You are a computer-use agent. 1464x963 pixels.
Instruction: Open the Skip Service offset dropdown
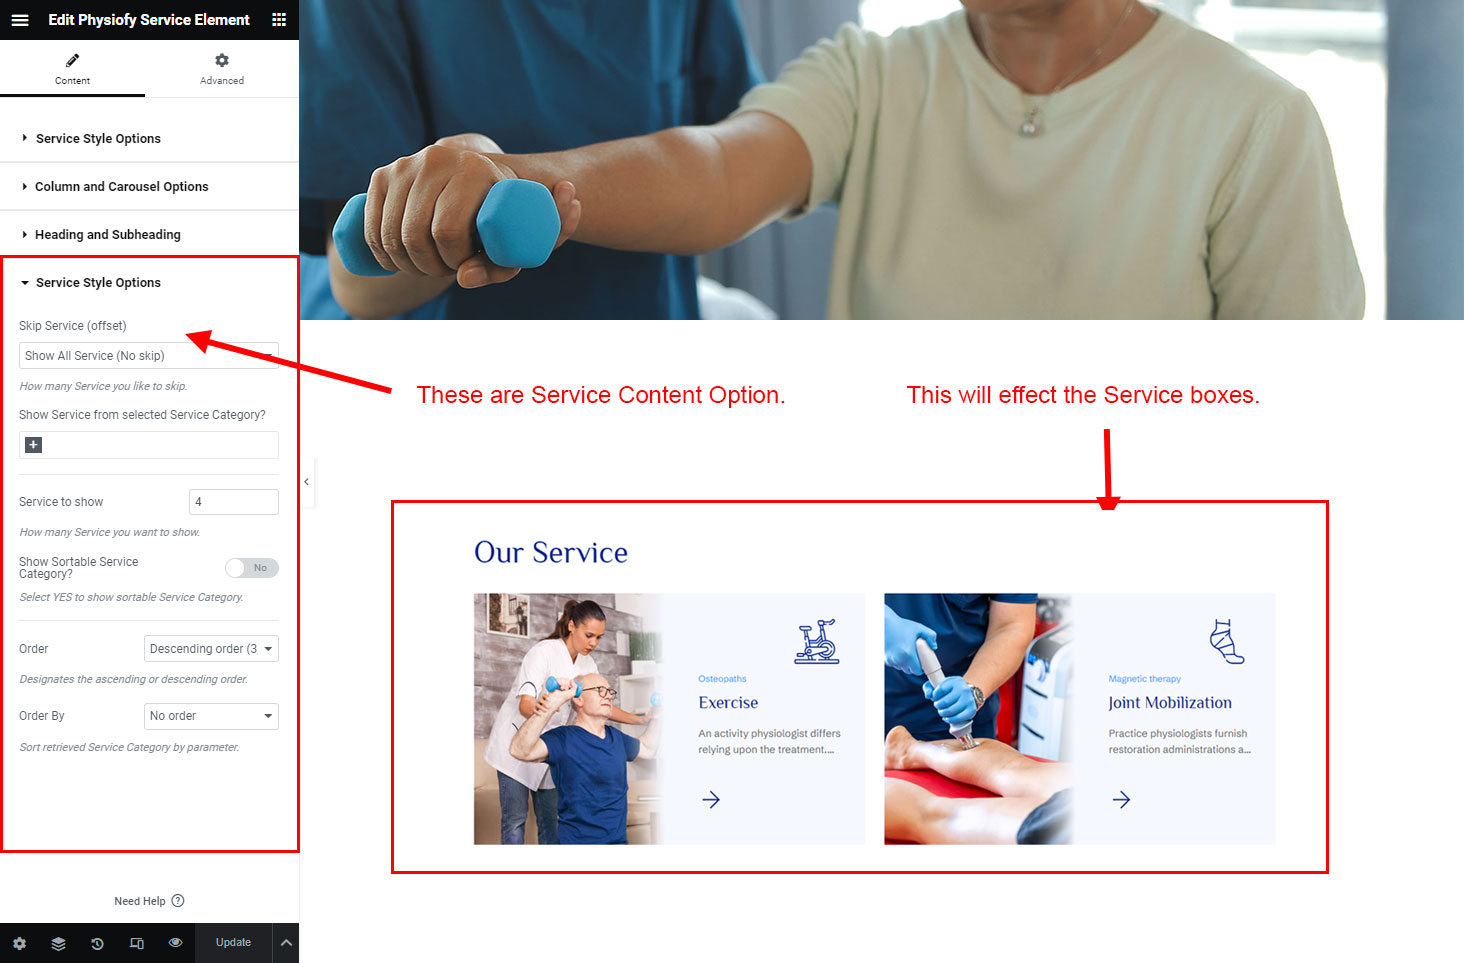point(149,356)
